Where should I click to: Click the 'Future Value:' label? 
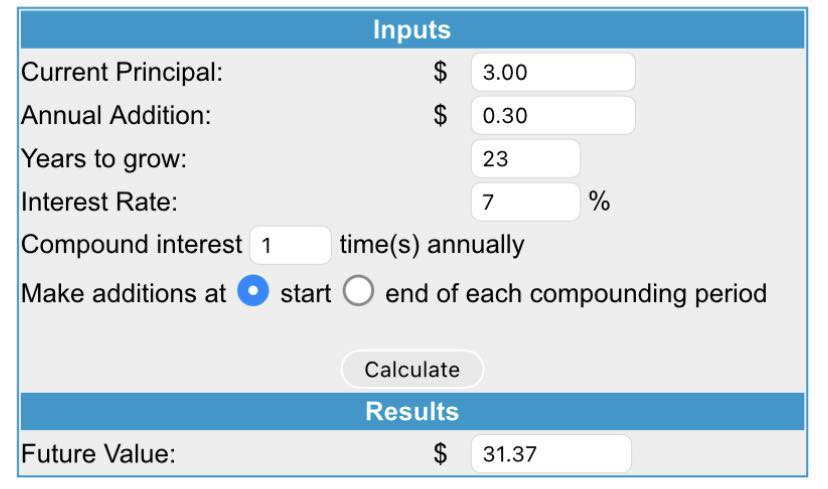[98, 454]
